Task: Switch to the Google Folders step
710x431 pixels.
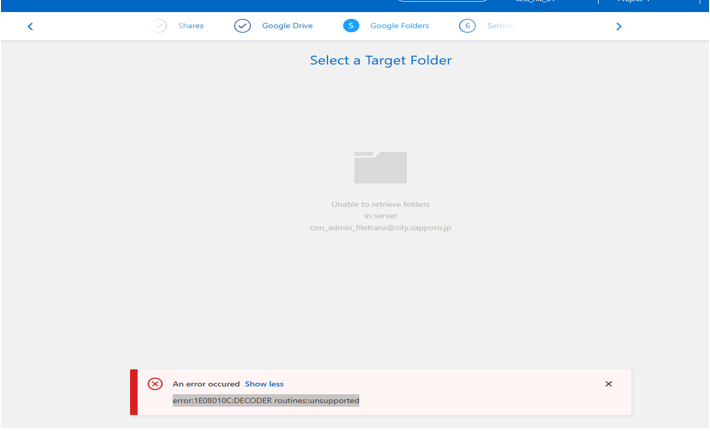Action: point(399,26)
